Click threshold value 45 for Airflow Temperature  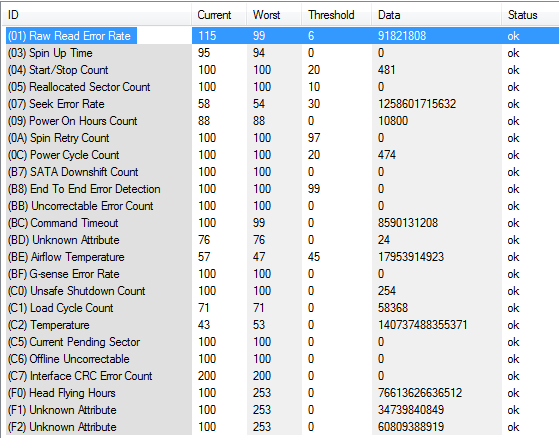[x=314, y=257]
